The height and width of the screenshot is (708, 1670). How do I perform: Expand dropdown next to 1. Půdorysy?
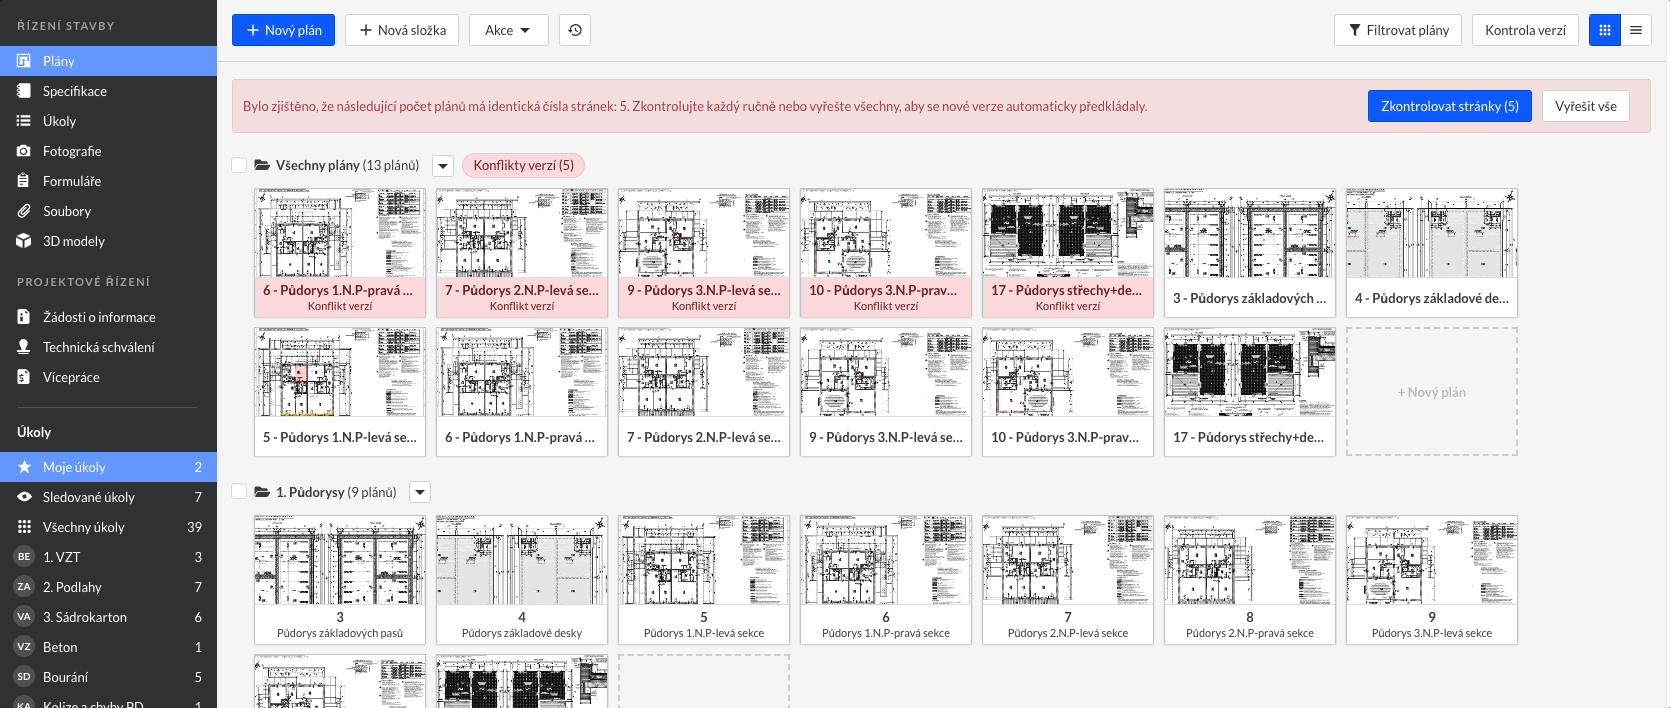tap(420, 492)
